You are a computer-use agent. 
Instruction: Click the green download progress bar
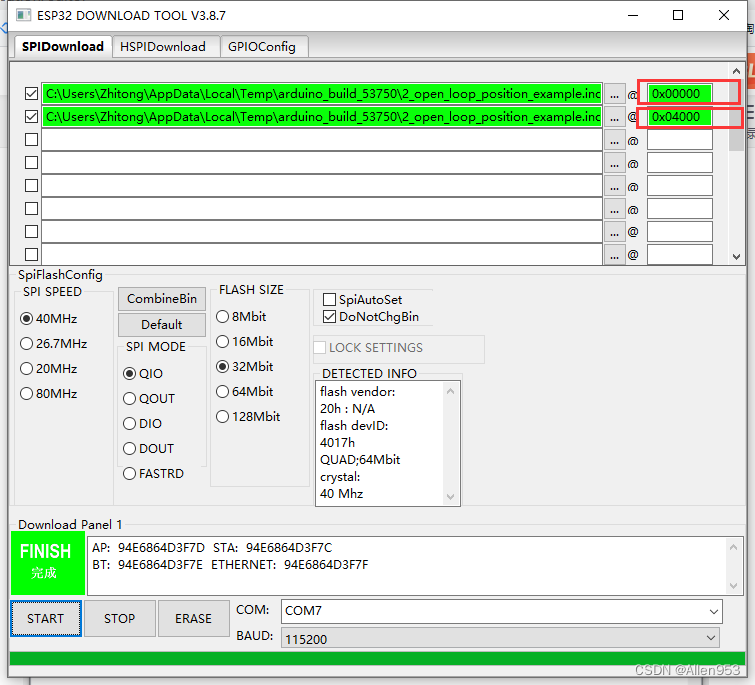pos(377,658)
